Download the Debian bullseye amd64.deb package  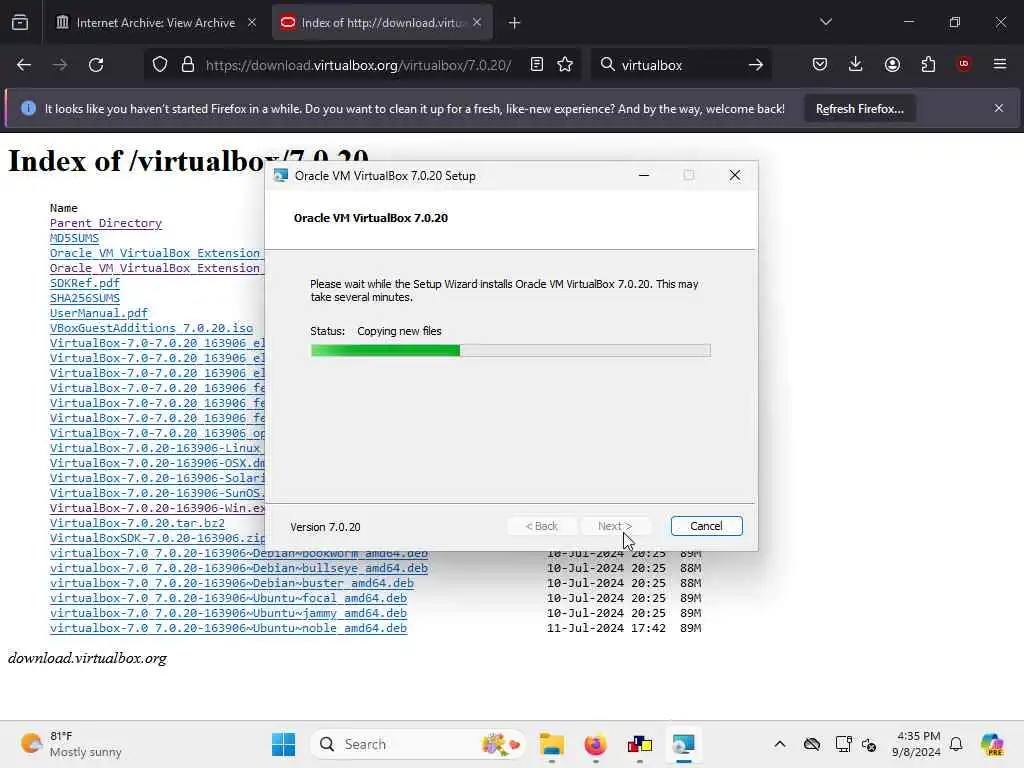tap(239, 569)
